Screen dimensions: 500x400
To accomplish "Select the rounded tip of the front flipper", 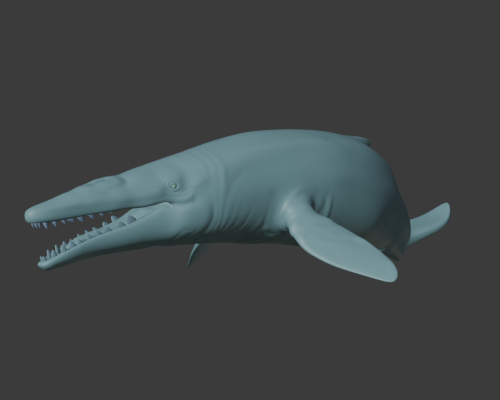I will pyautogui.click(x=387, y=272).
